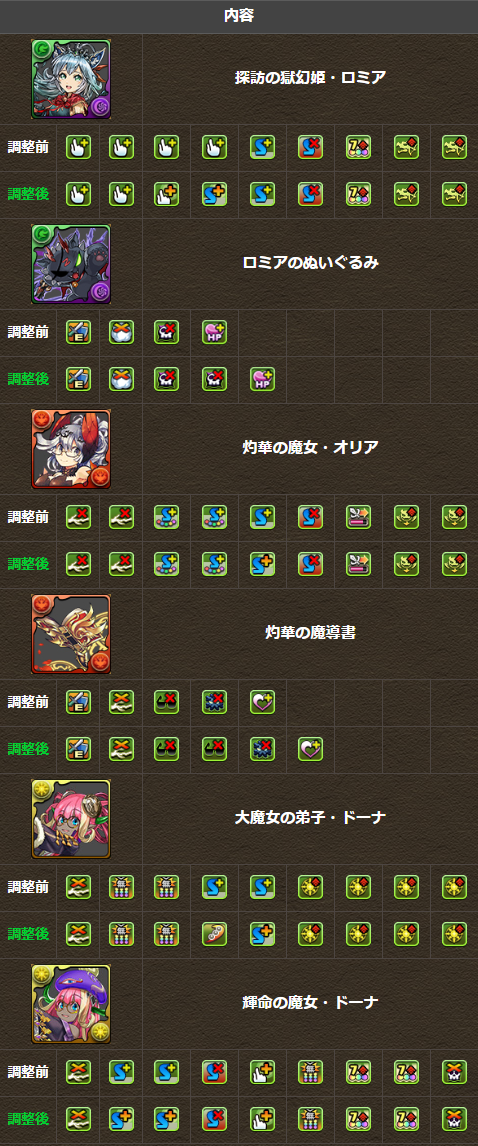Click the green 調整後 label under ロミアのぬいぐるみ

coord(28,379)
